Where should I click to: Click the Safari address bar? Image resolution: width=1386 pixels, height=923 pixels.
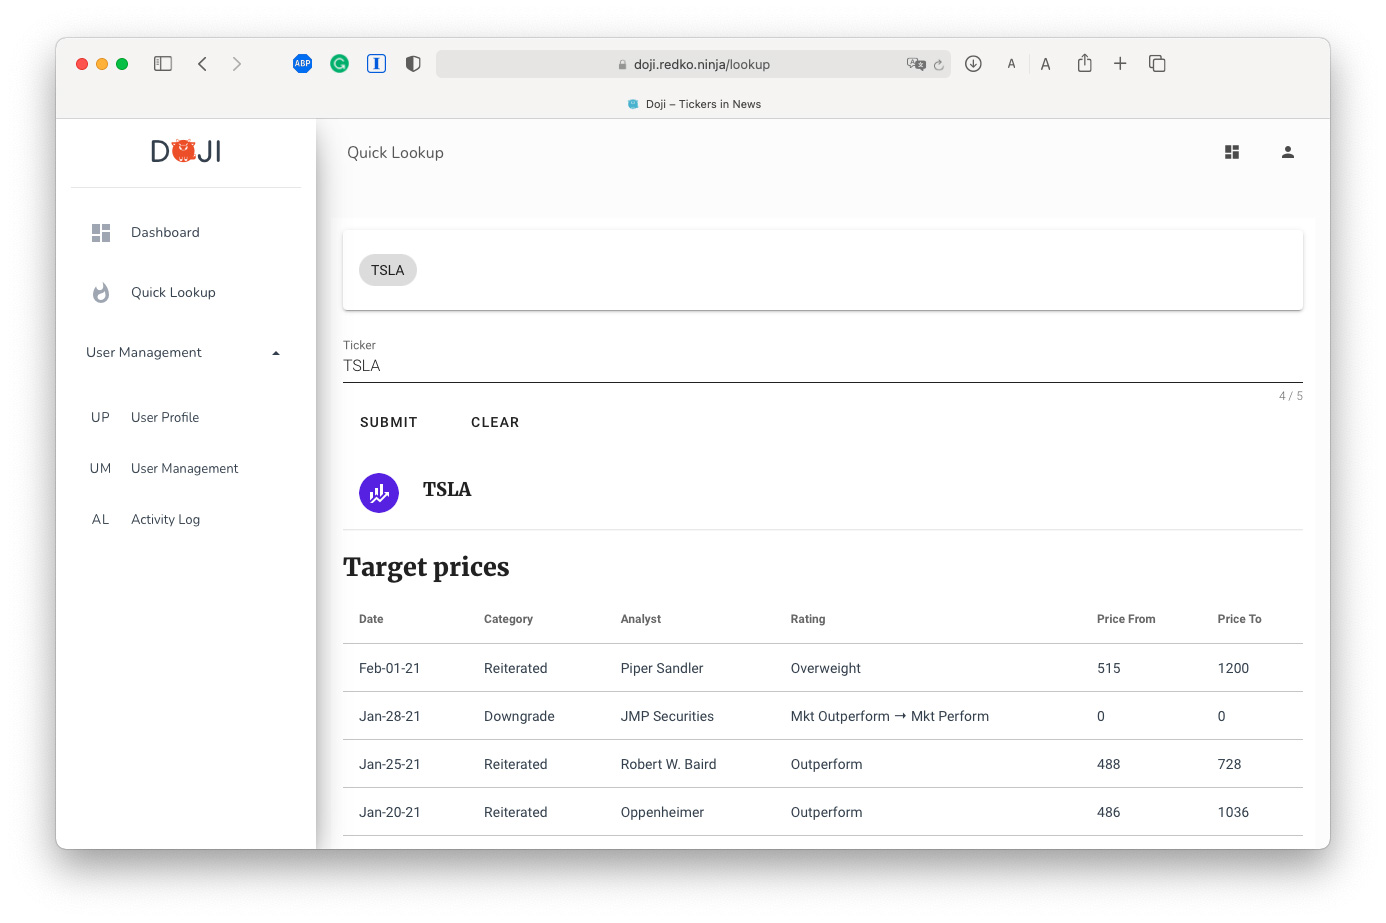pyautogui.click(x=700, y=64)
